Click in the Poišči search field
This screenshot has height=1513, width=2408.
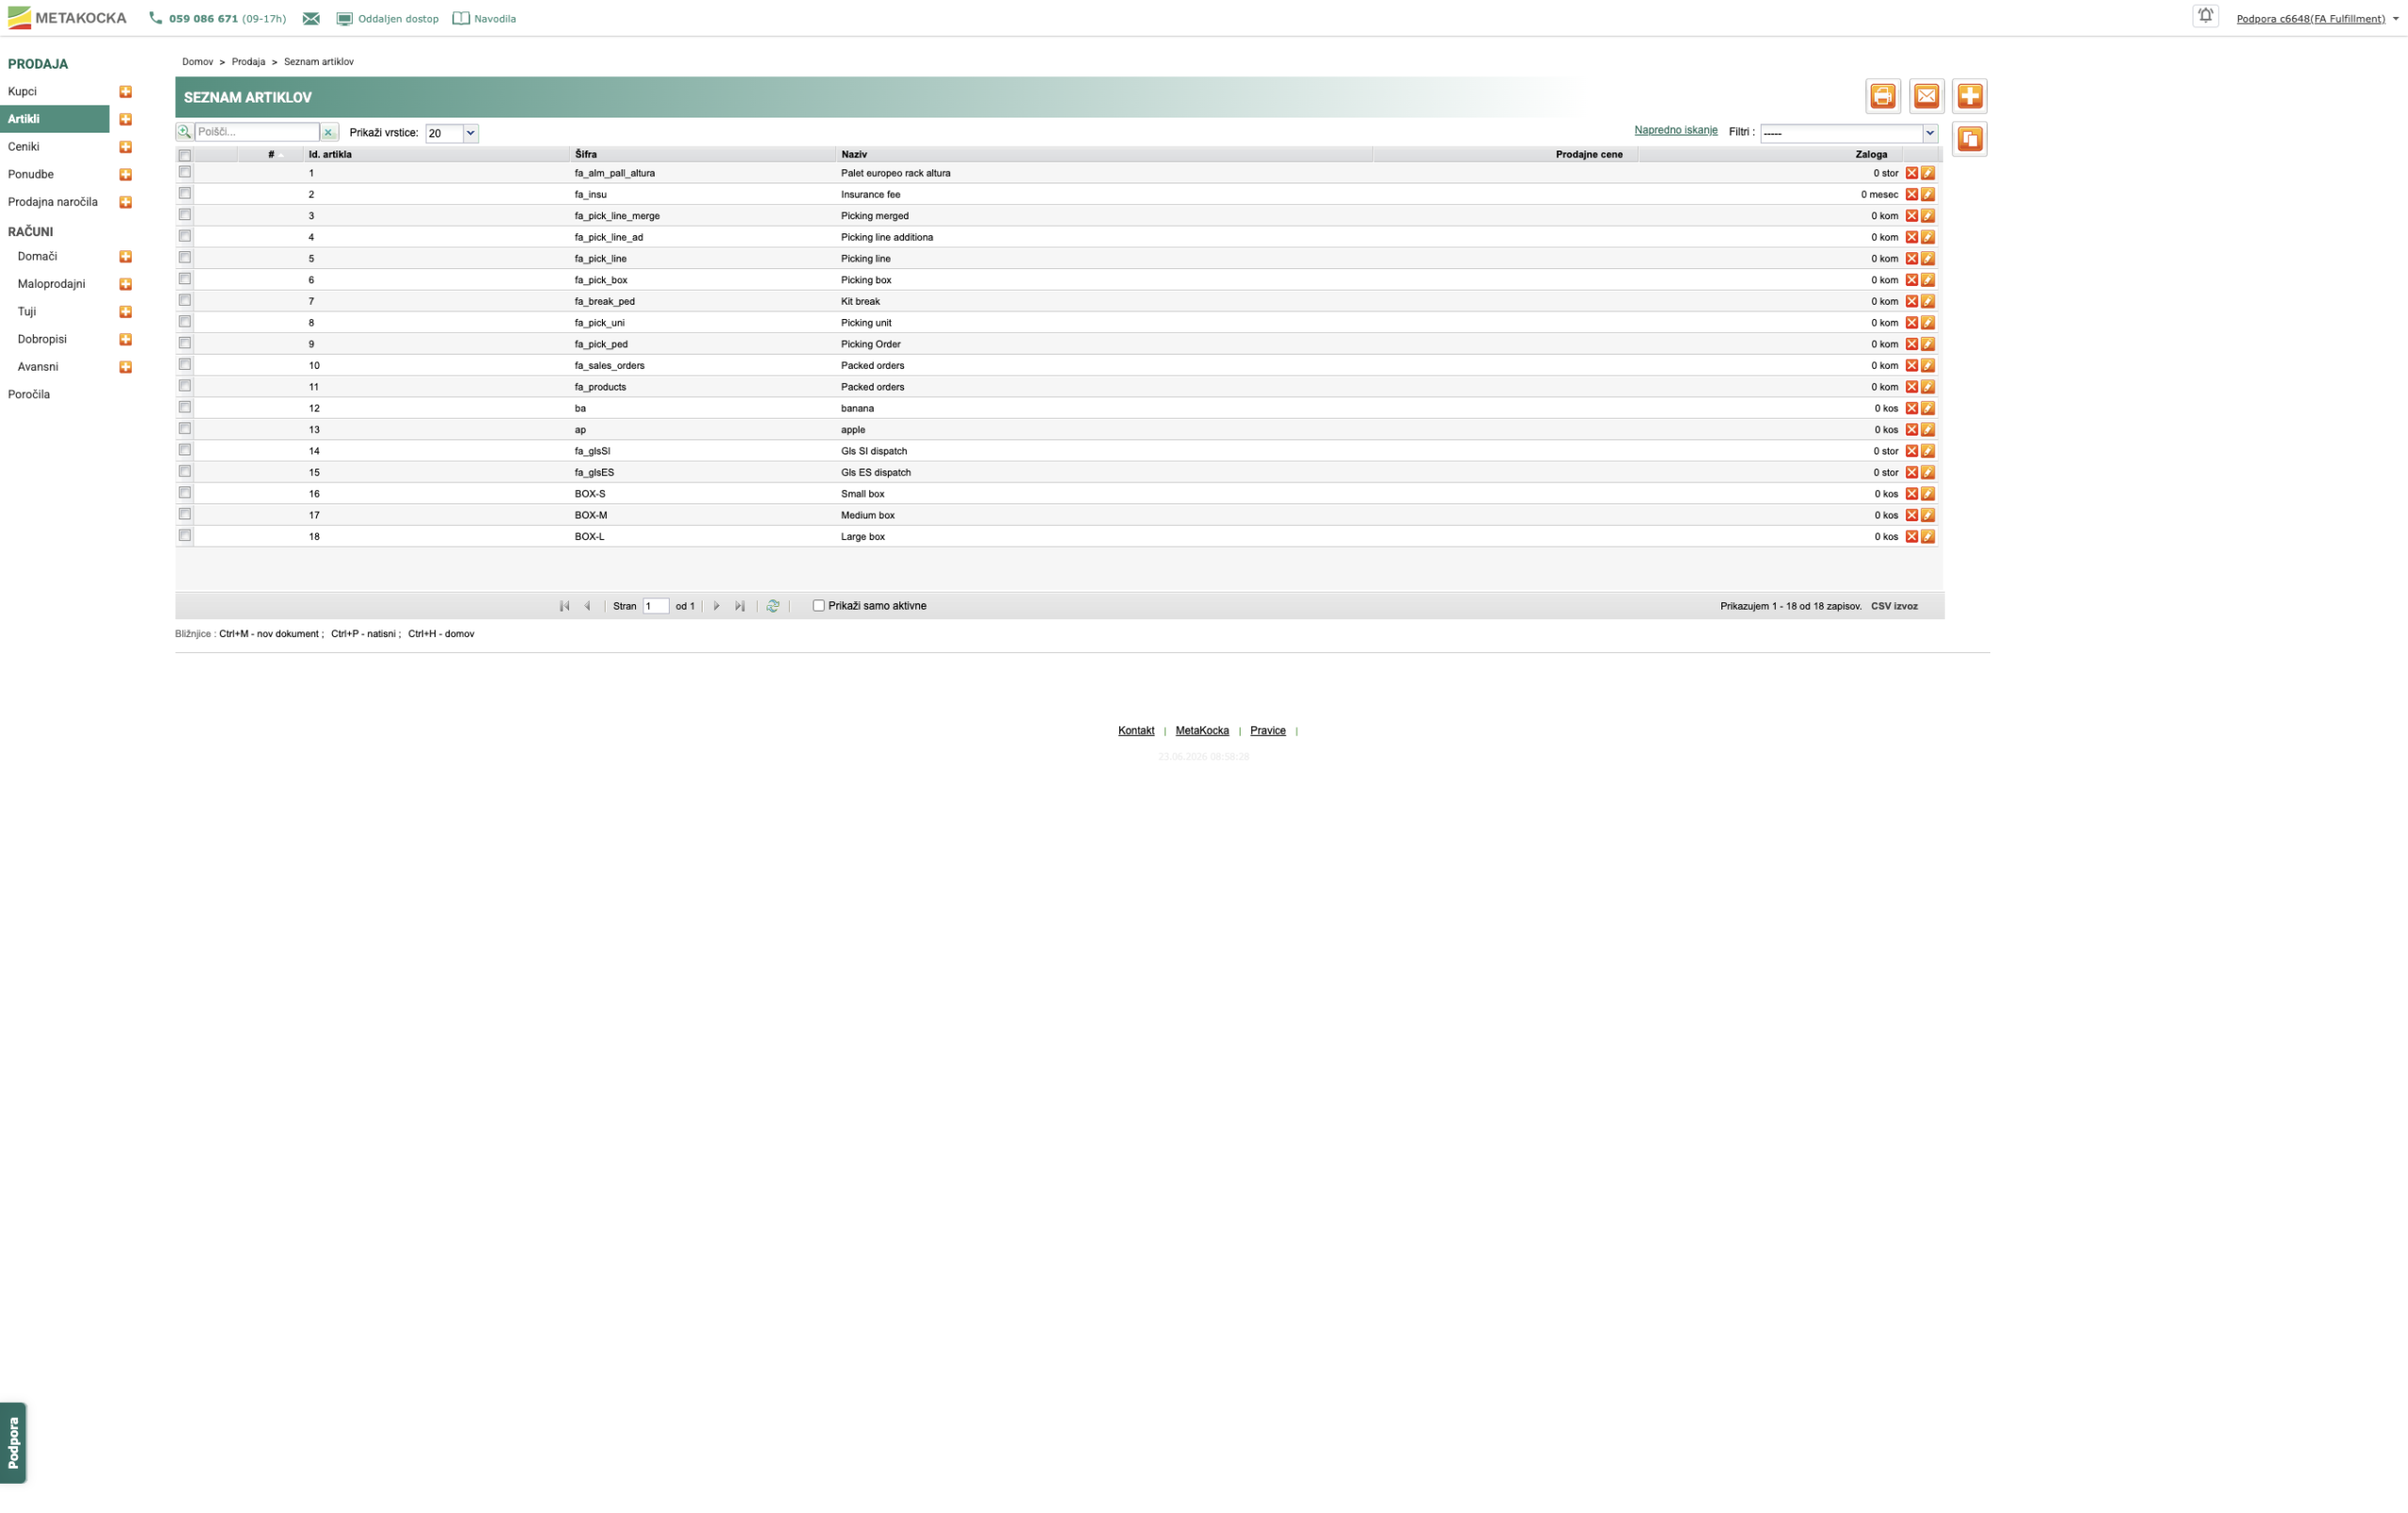click(x=257, y=132)
